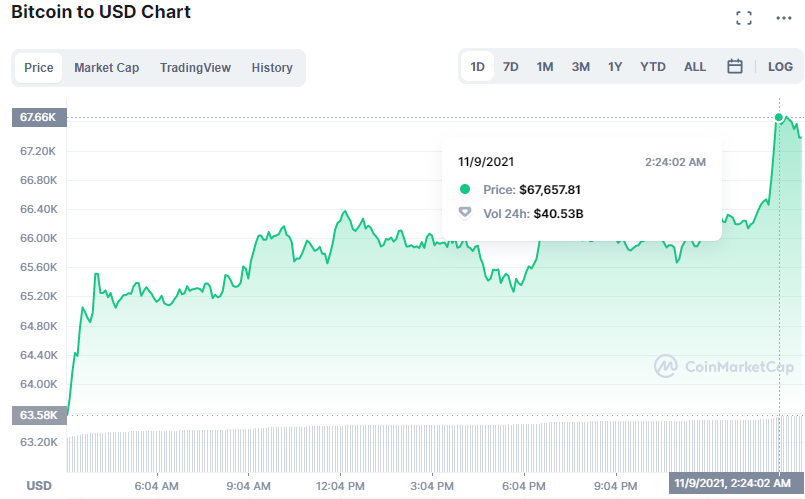Select the 1M time range
805x499 pixels.
pyautogui.click(x=545, y=67)
